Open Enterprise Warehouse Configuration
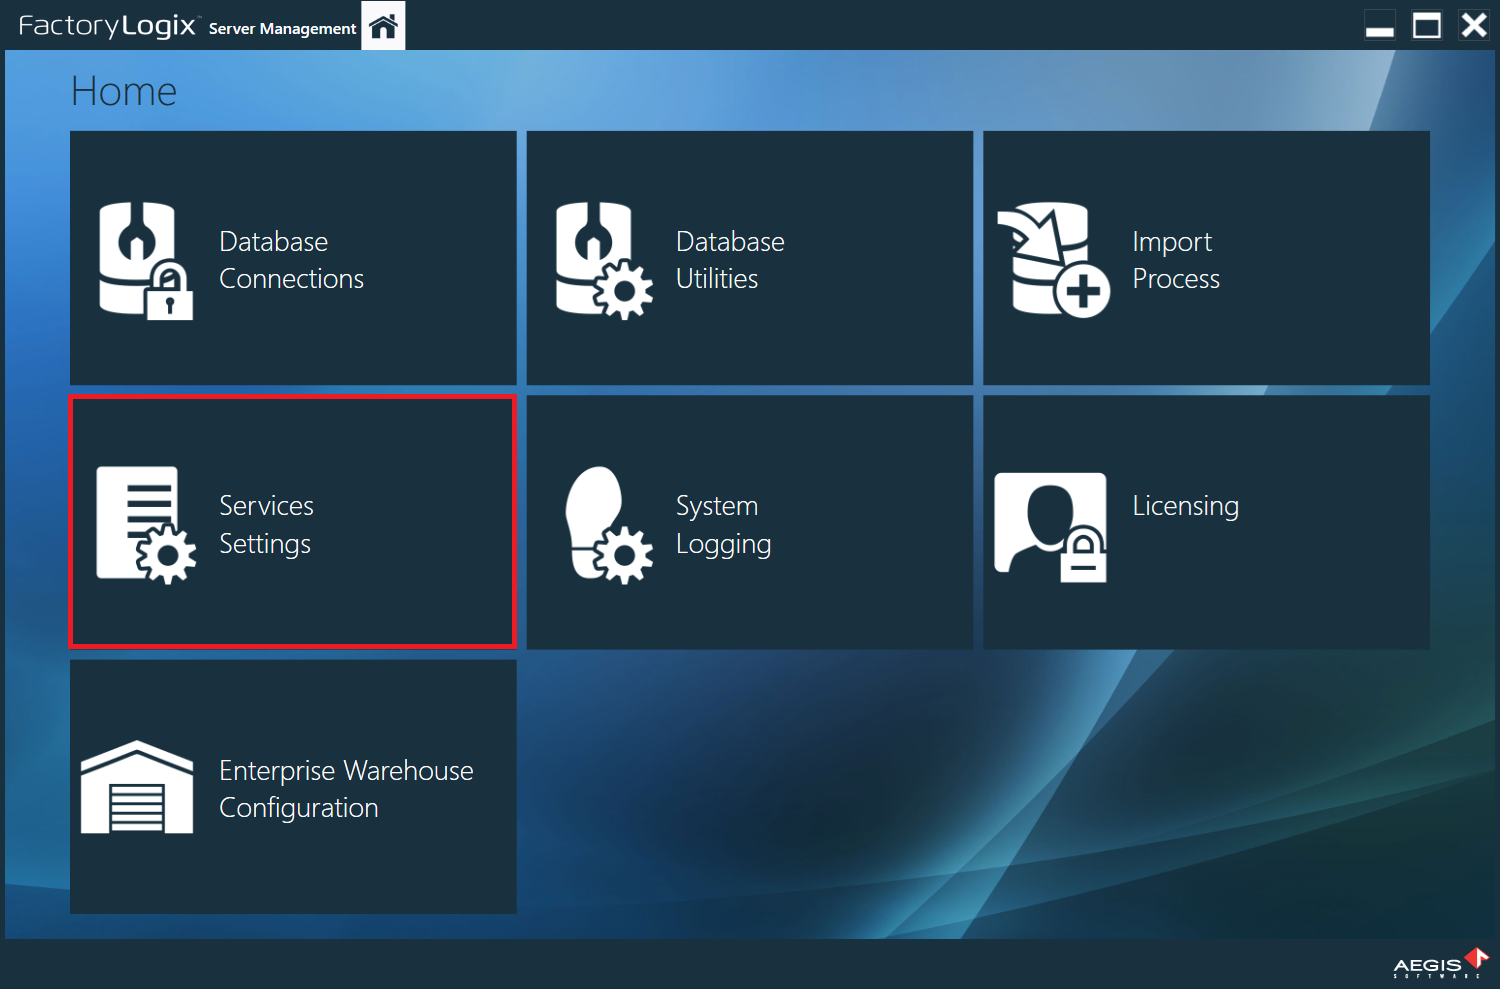Image resolution: width=1500 pixels, height=989 pixels. point(292,787)
